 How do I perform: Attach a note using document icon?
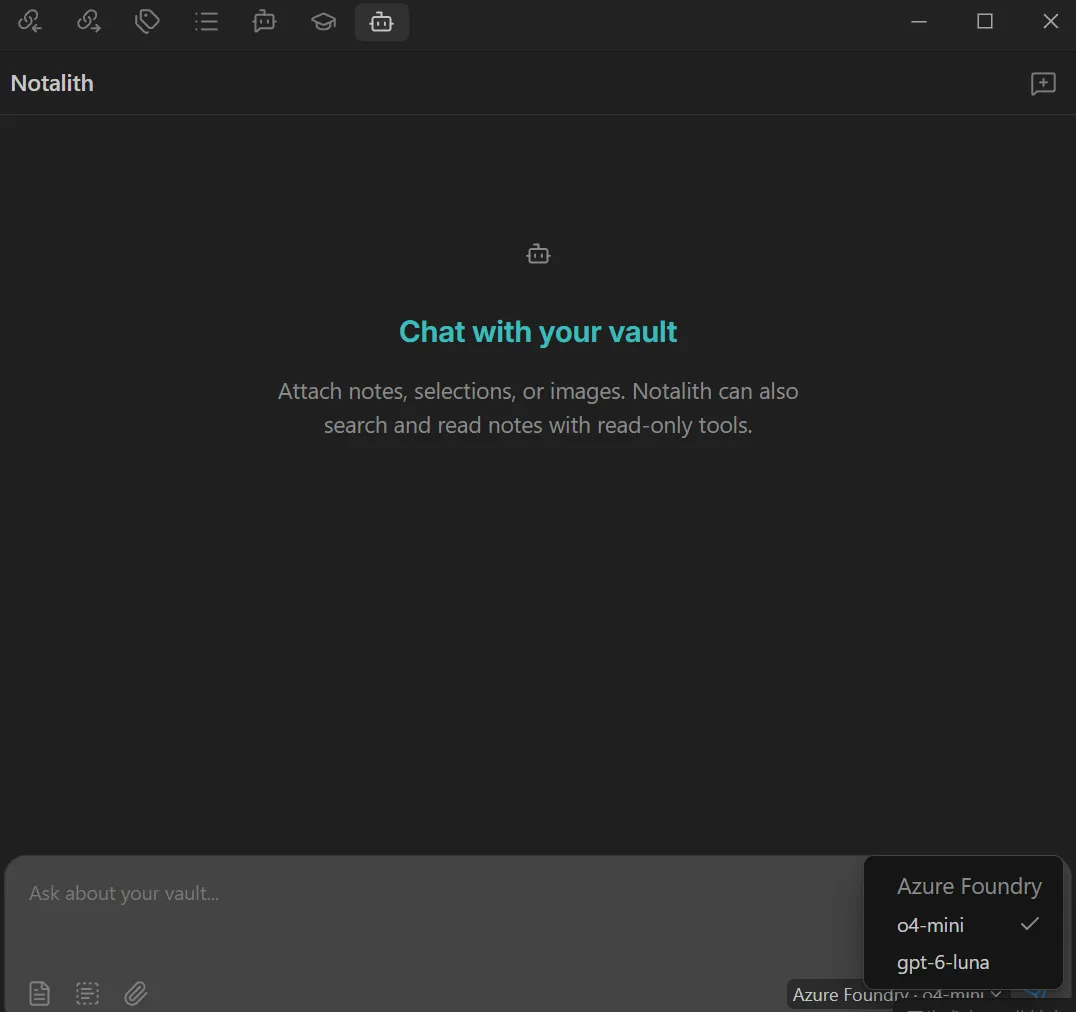[x=39, y=993]
